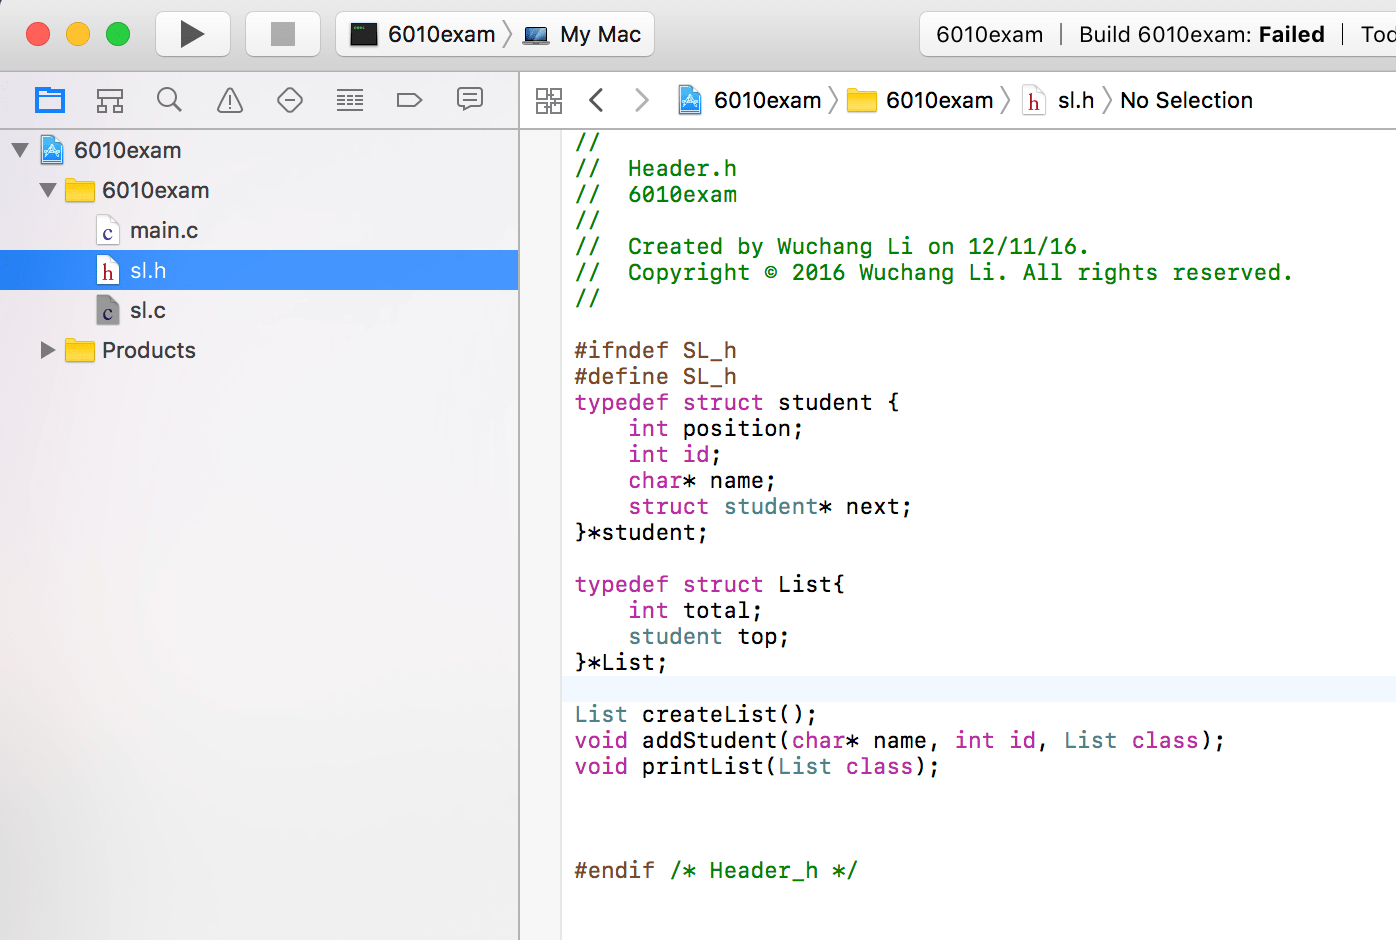Image resolution: width=1396 pixels, height=940 pixels.
Task: Open the Find navigator magnifying glass
Action: tap(169, 99)
